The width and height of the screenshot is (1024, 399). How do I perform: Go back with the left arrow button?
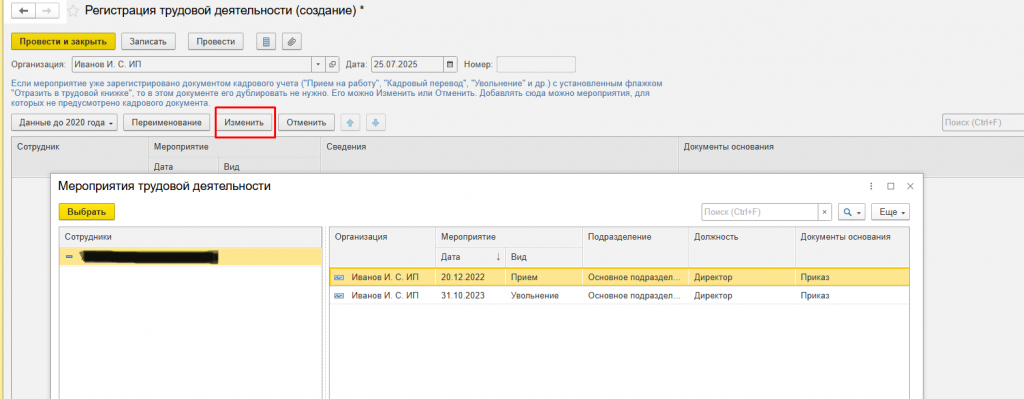point(24,11)
